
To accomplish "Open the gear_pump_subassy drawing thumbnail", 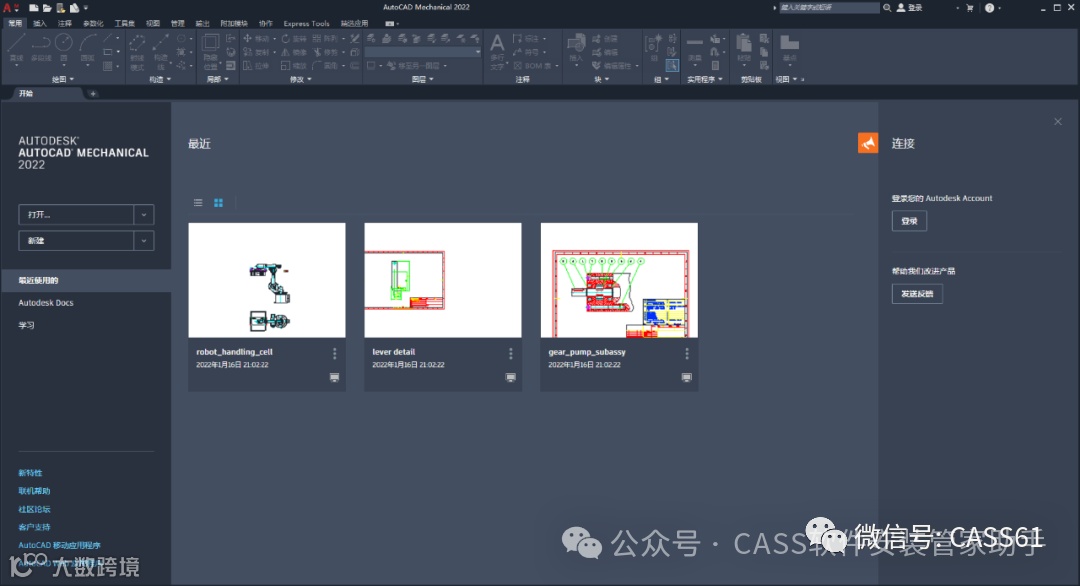I will (x=619, y=280).
